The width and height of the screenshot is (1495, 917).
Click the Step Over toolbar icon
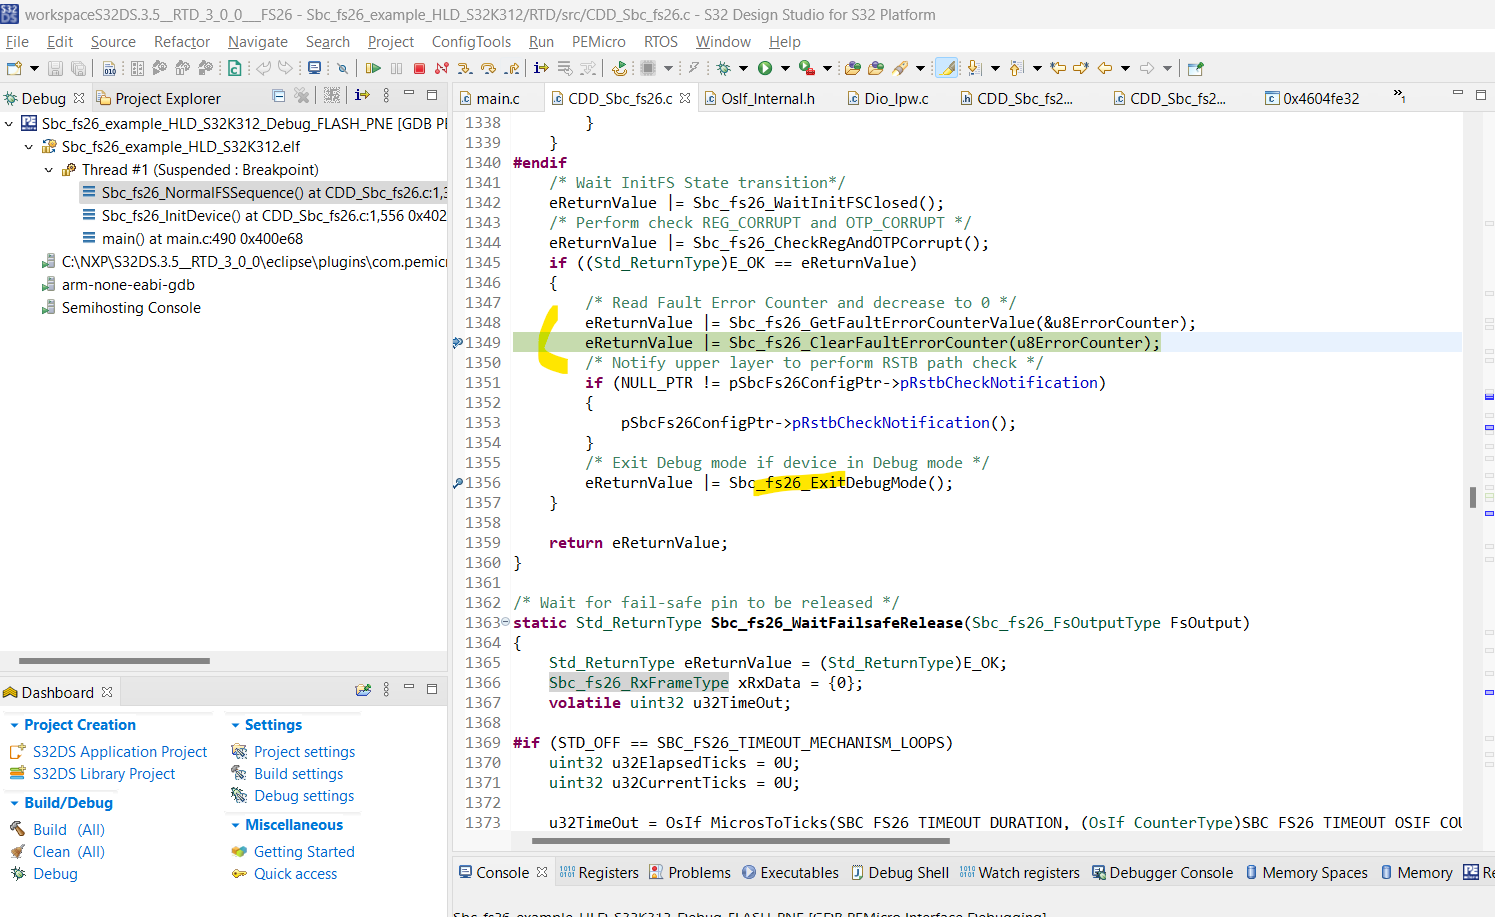tap(488, 68)
